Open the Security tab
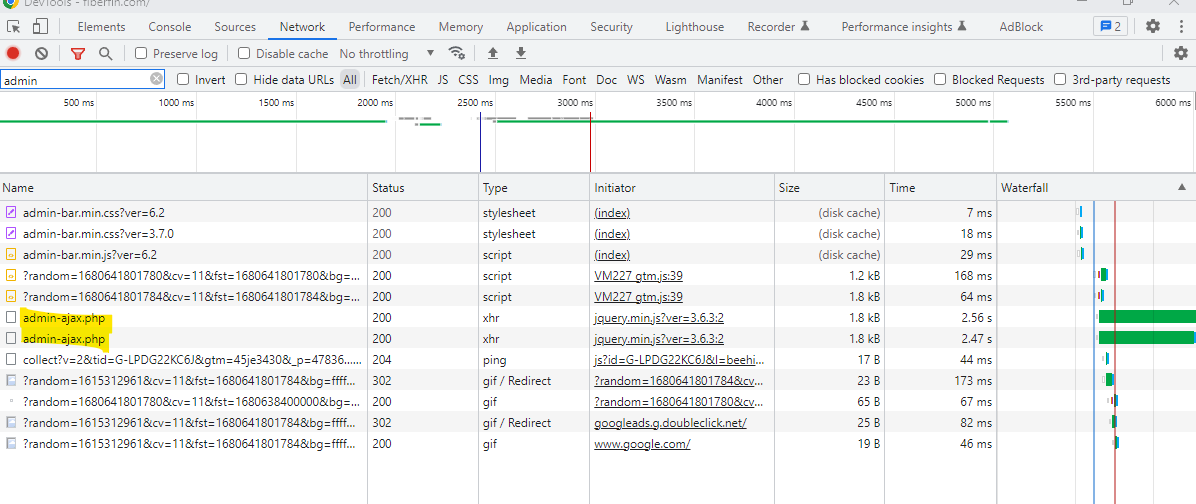 (x=611, y=27)
